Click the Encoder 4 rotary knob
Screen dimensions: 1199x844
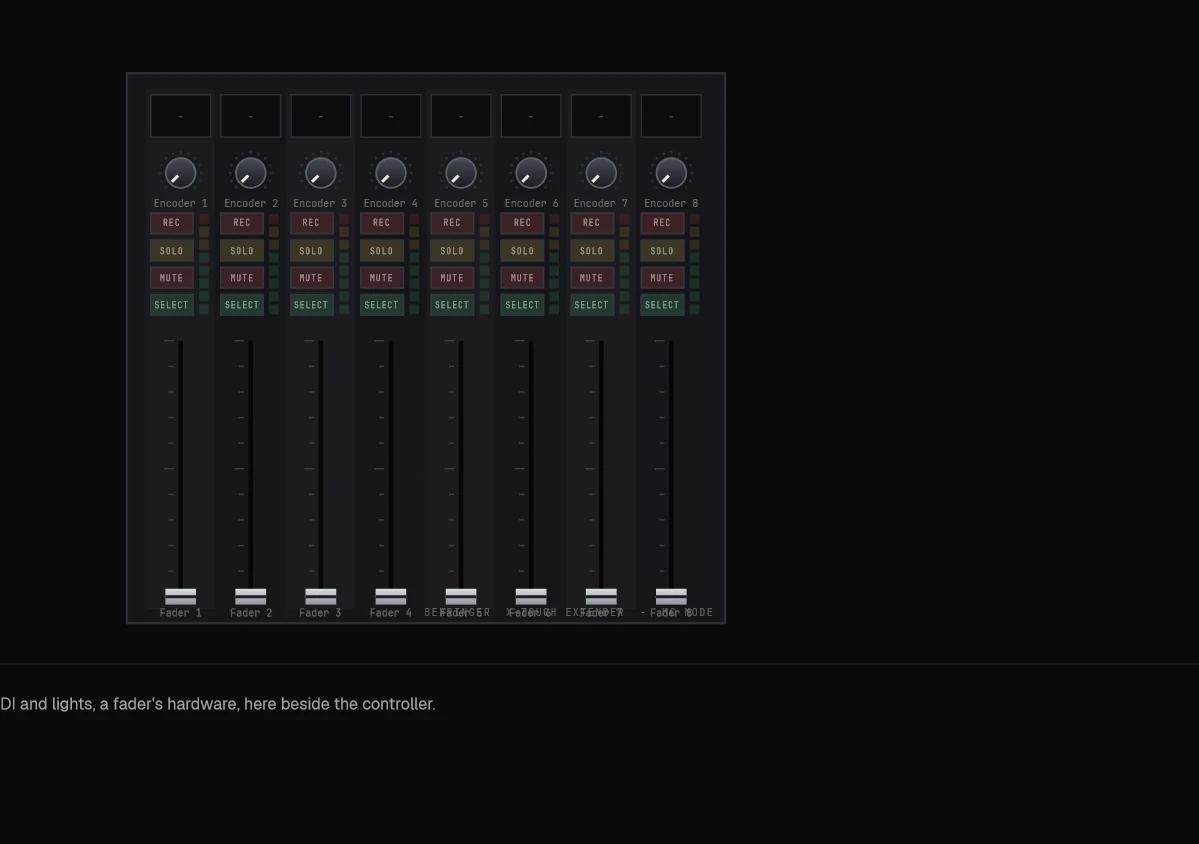391,173
